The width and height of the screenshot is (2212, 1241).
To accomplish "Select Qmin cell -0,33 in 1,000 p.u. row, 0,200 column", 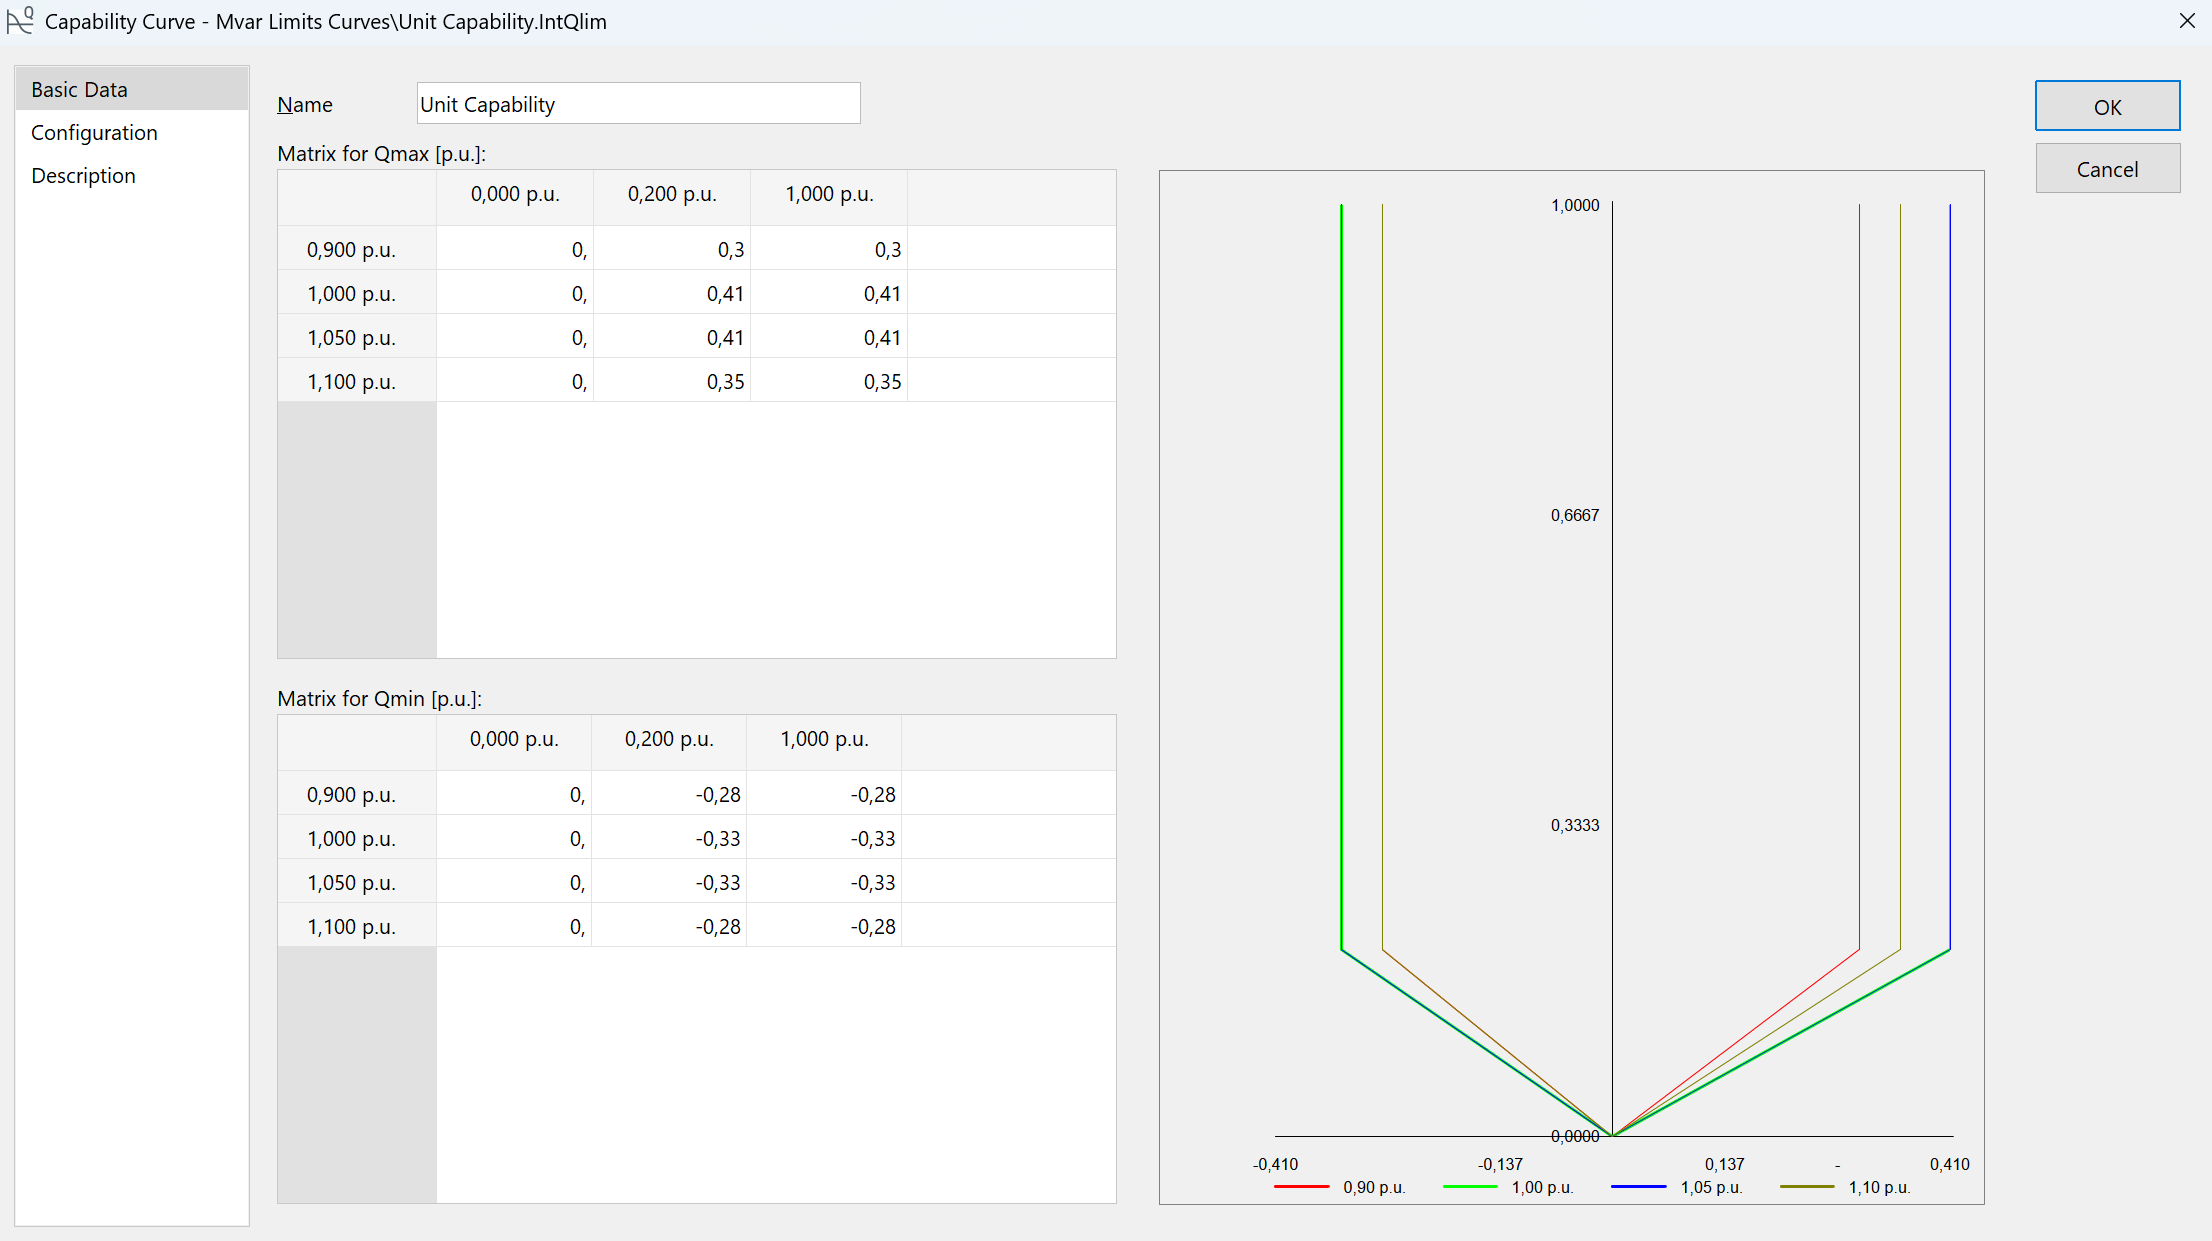I will (x=669, y=838).
